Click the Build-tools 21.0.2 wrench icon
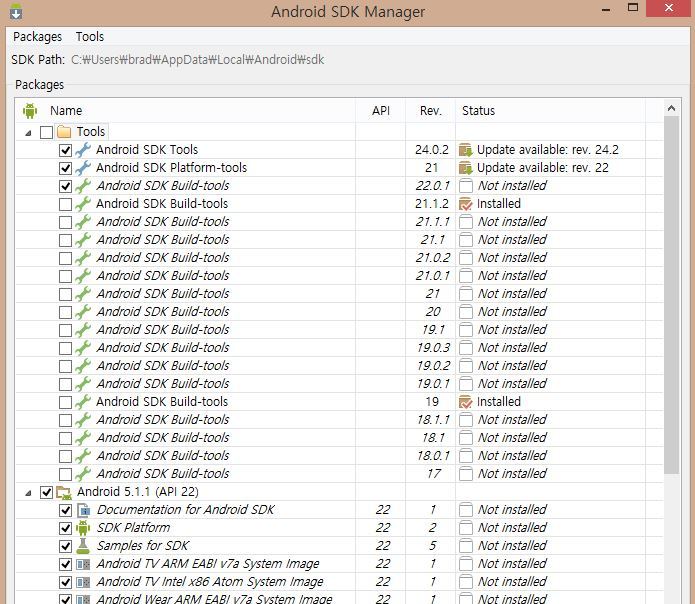Image resolution: width=695 pixels, height=604 pixels. (x=83, y=258)
